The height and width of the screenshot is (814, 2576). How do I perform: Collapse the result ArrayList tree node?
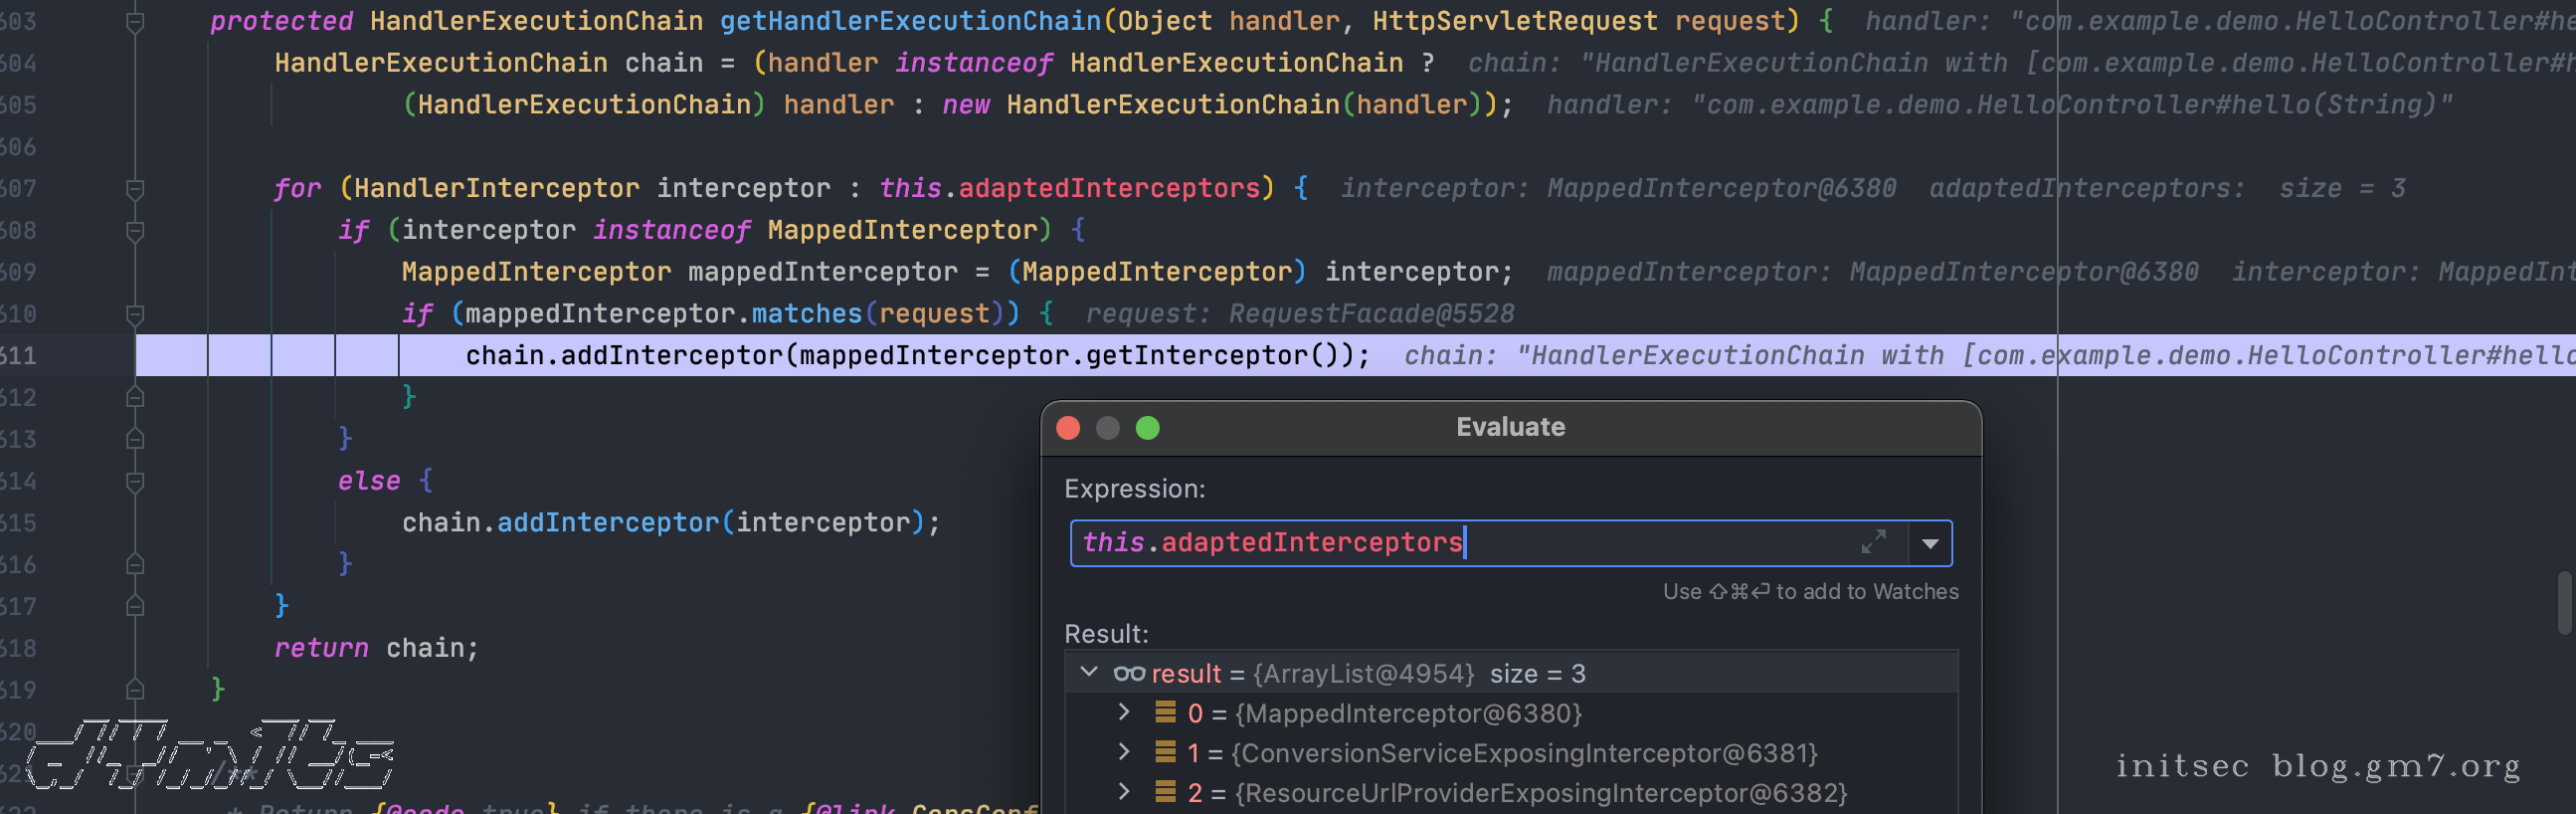pos(1090,673)
